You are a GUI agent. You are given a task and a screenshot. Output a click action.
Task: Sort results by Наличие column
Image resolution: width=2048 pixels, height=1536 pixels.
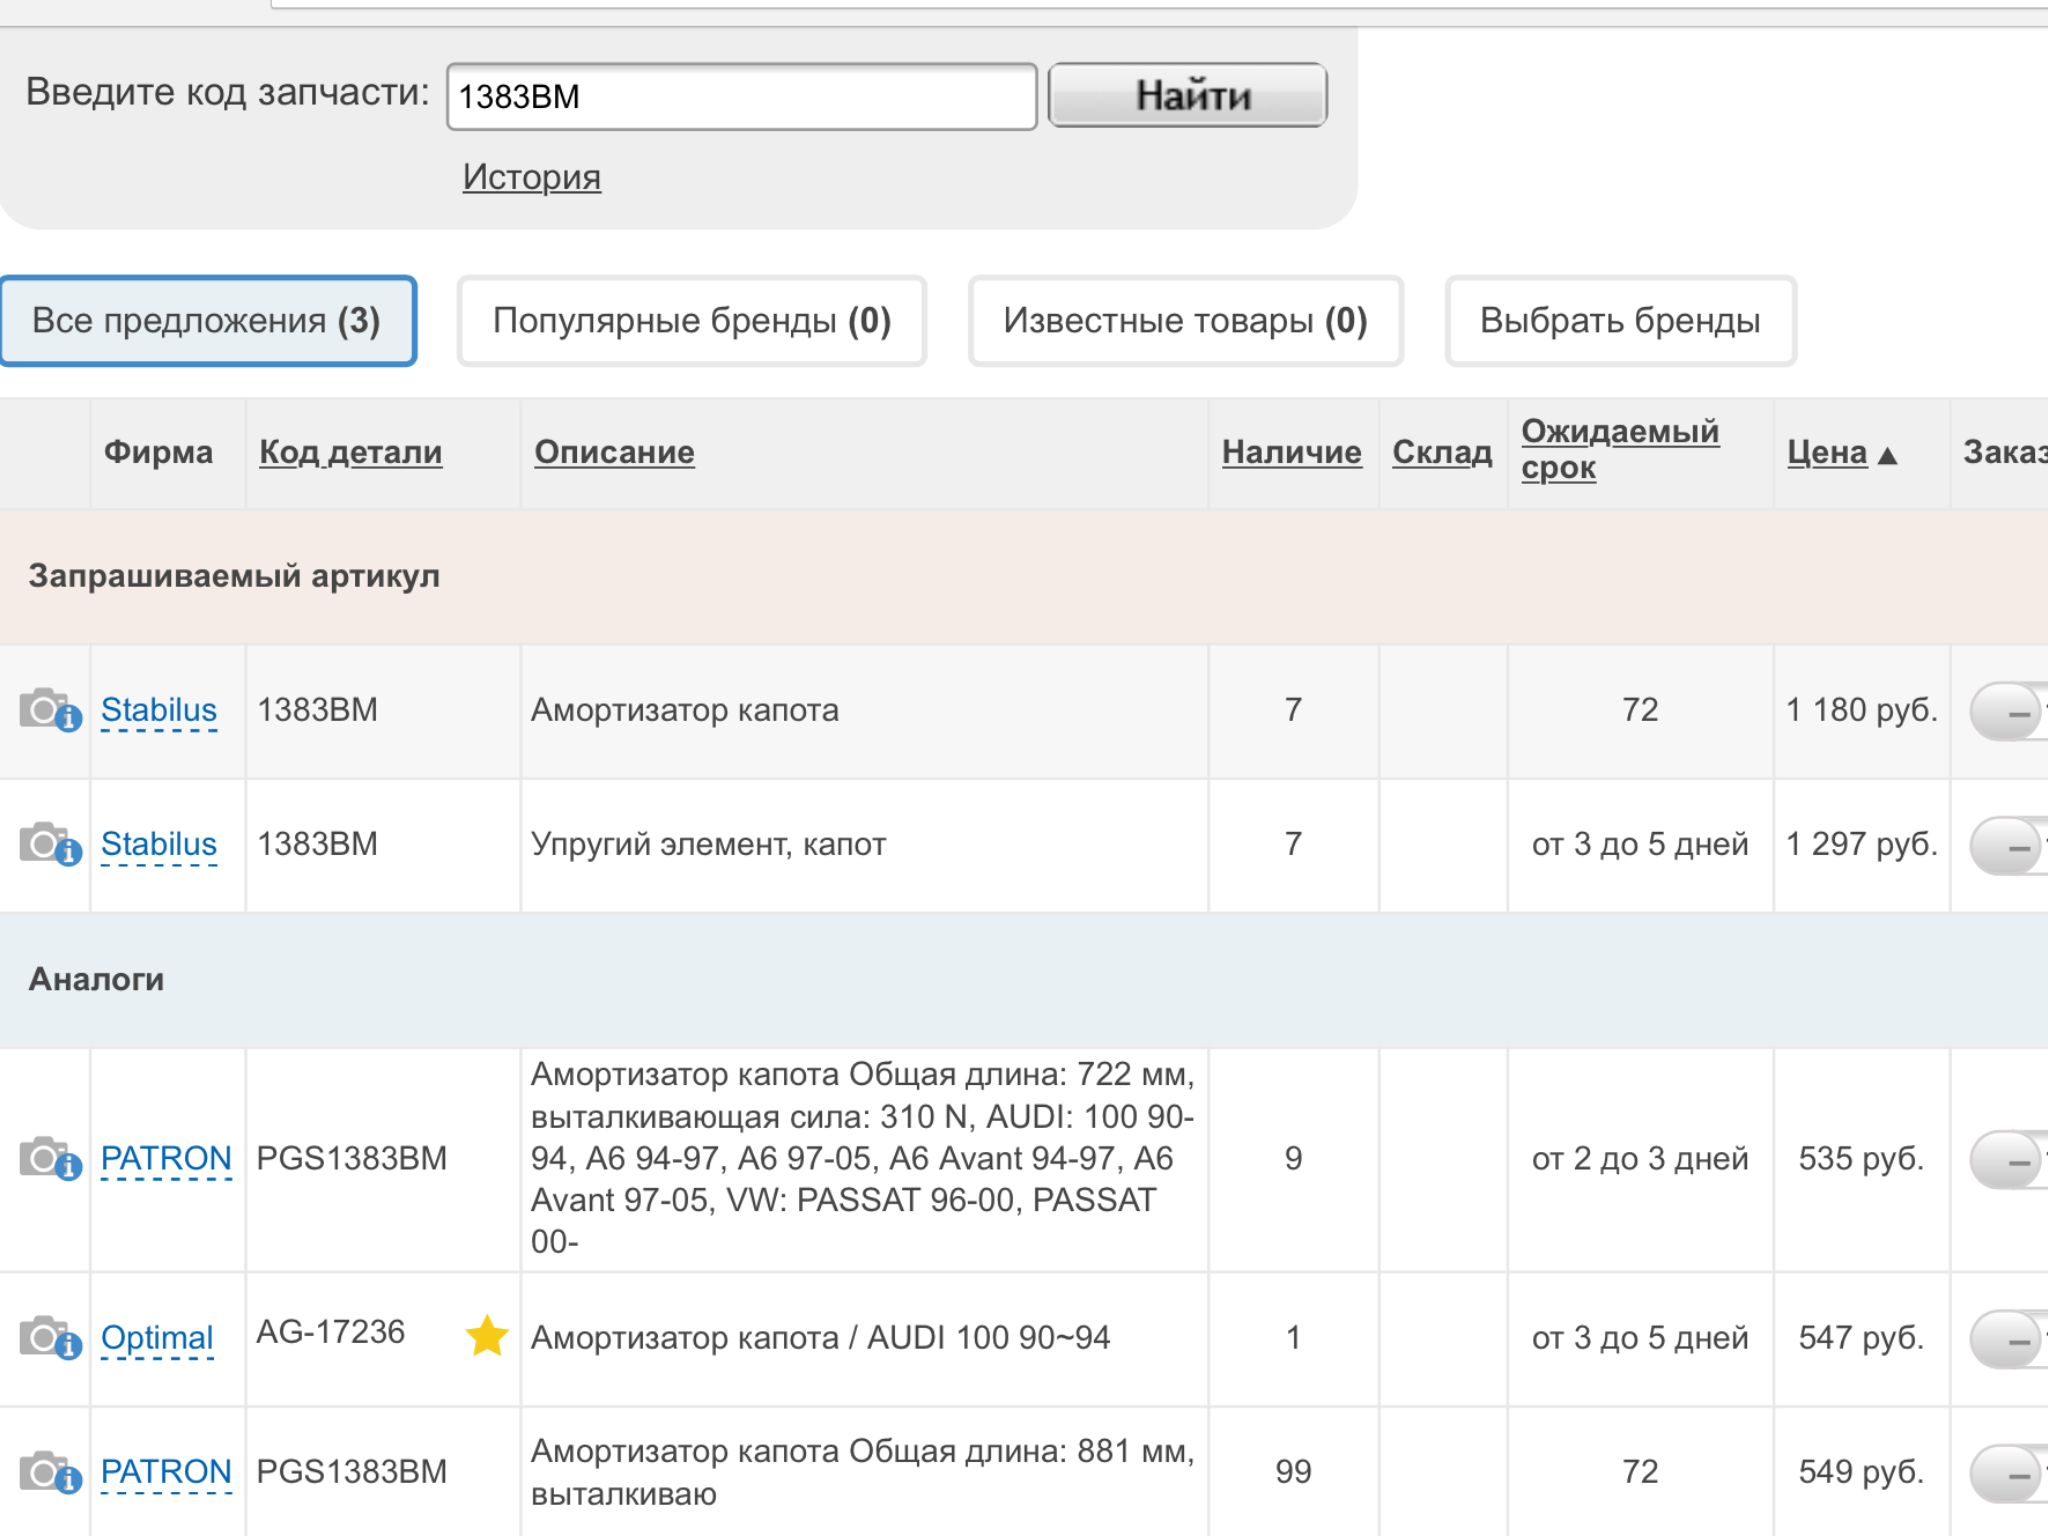1291,452
